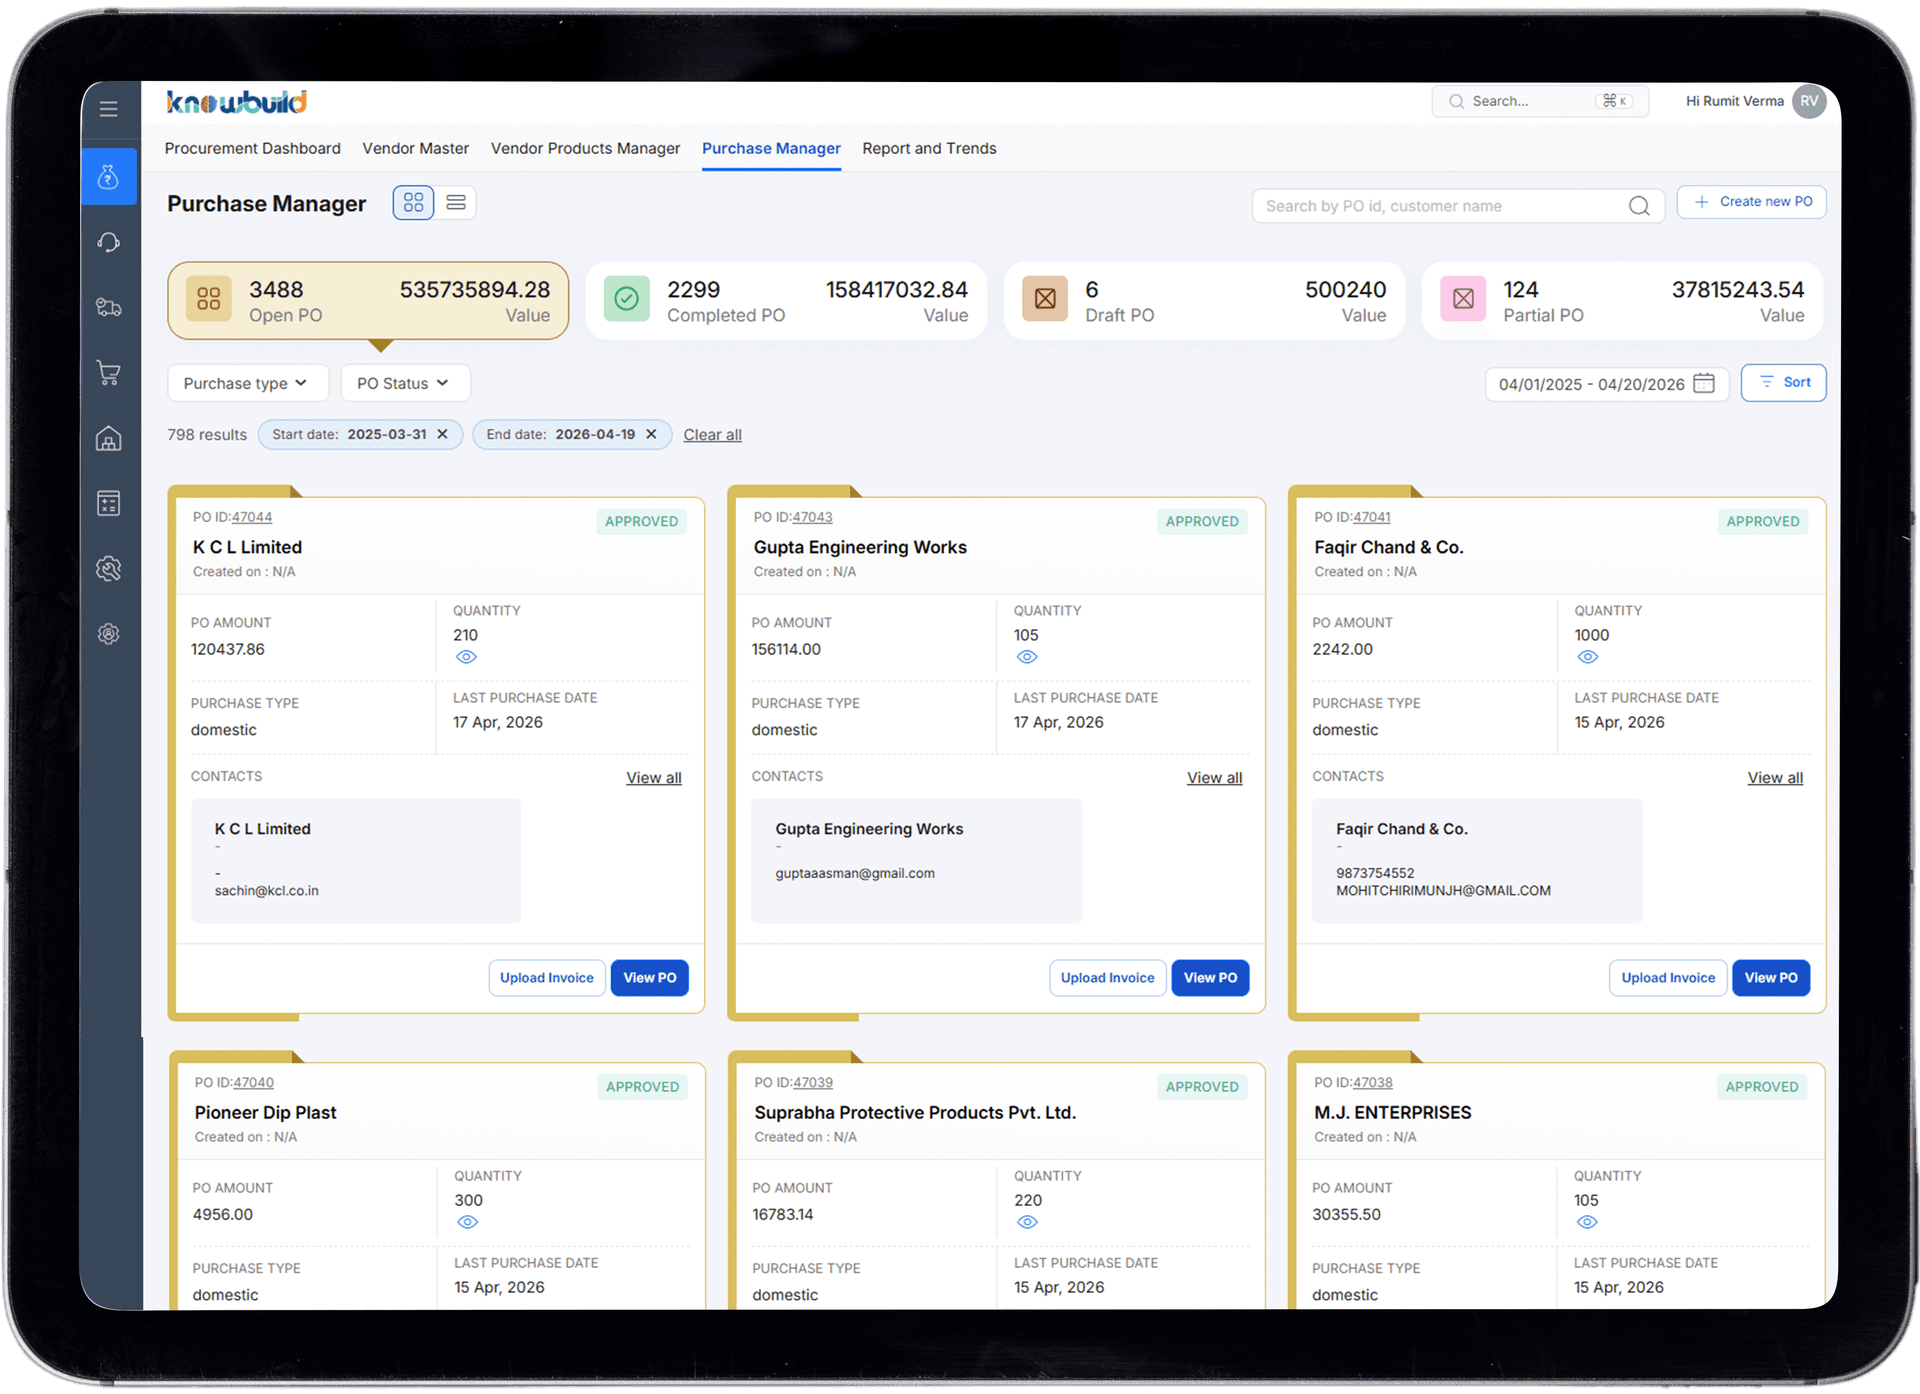Click the magnifier icon in PO search box
This screenshot has width=1920, height=1394.
pyautogui.click(x=1638, y=206)
